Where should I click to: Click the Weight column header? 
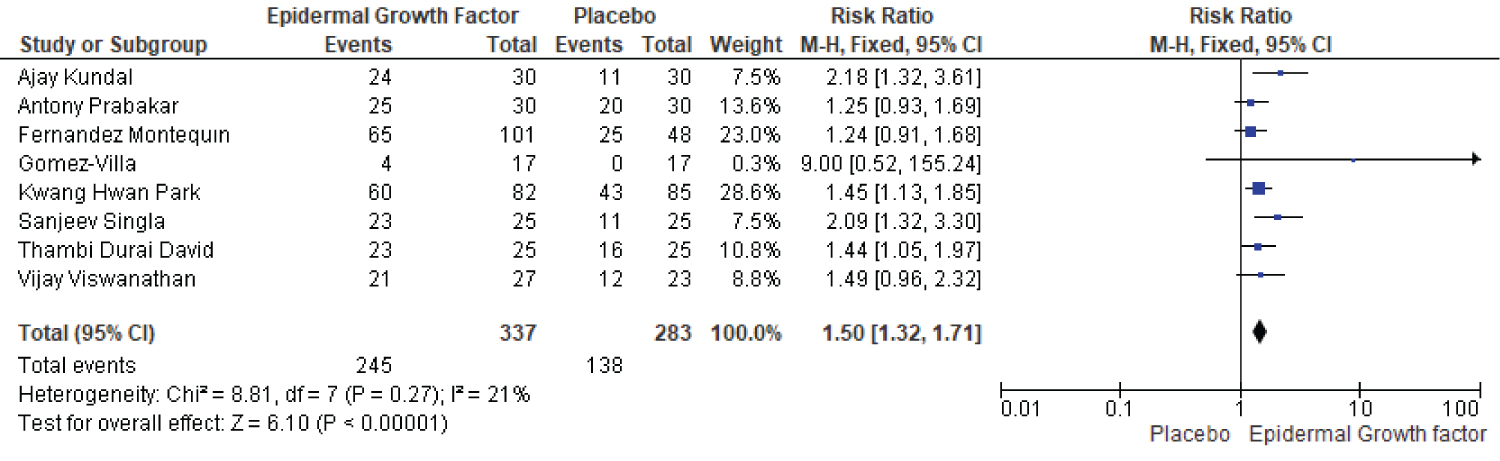745,45
